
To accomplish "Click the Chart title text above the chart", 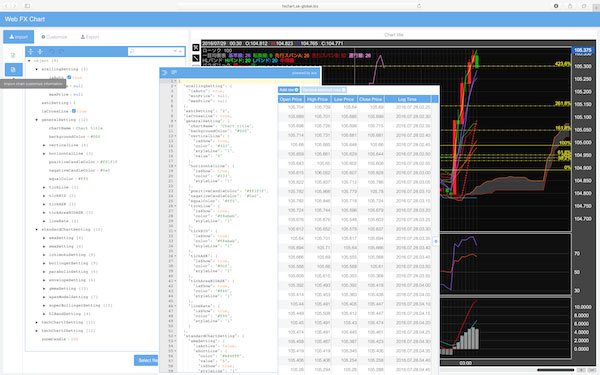I will click(x=394, y=35).
